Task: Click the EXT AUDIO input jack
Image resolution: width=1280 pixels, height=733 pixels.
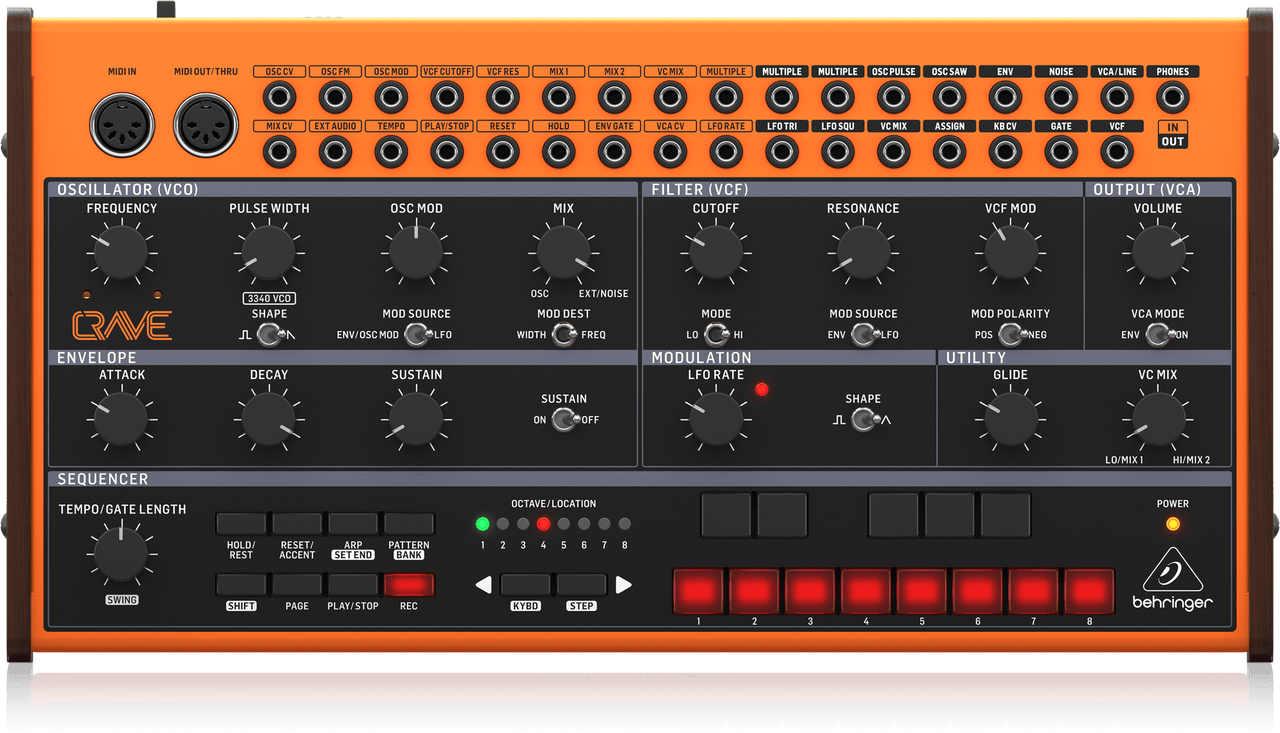Action: pyautogui.click(x=336, y=152)
